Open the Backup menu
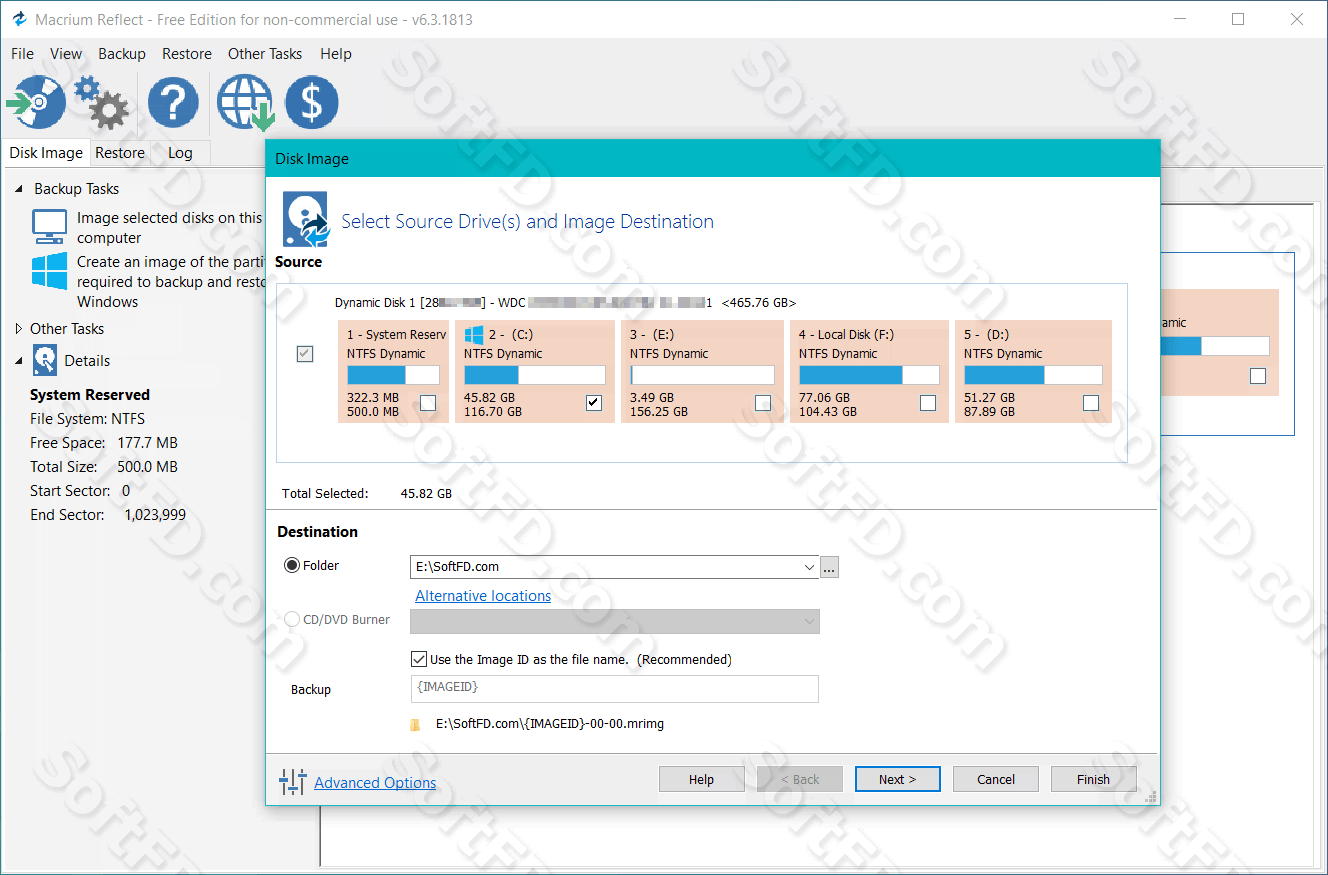Image resolution: width=1328 pixels, height=875 pixels. 122,54
